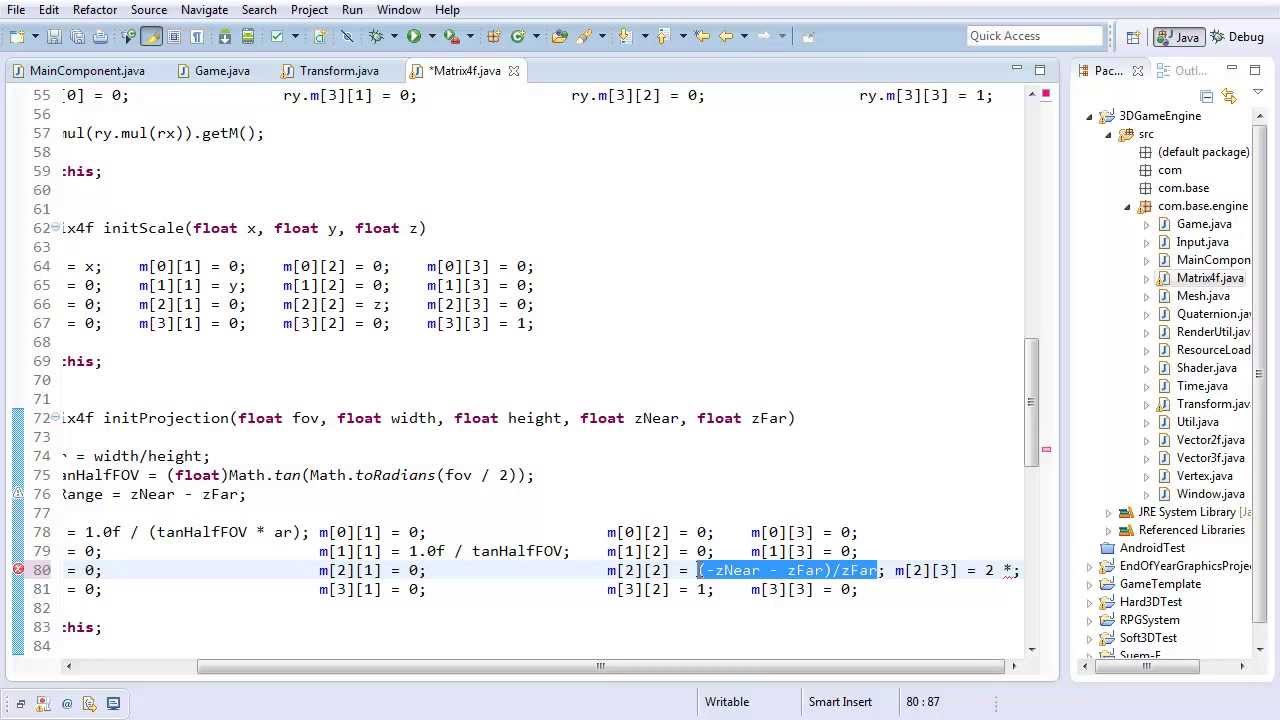This screenshot has width=1280, height=720.
Task: Collapse the com.base.engine package
Action: pos(1128,206)
